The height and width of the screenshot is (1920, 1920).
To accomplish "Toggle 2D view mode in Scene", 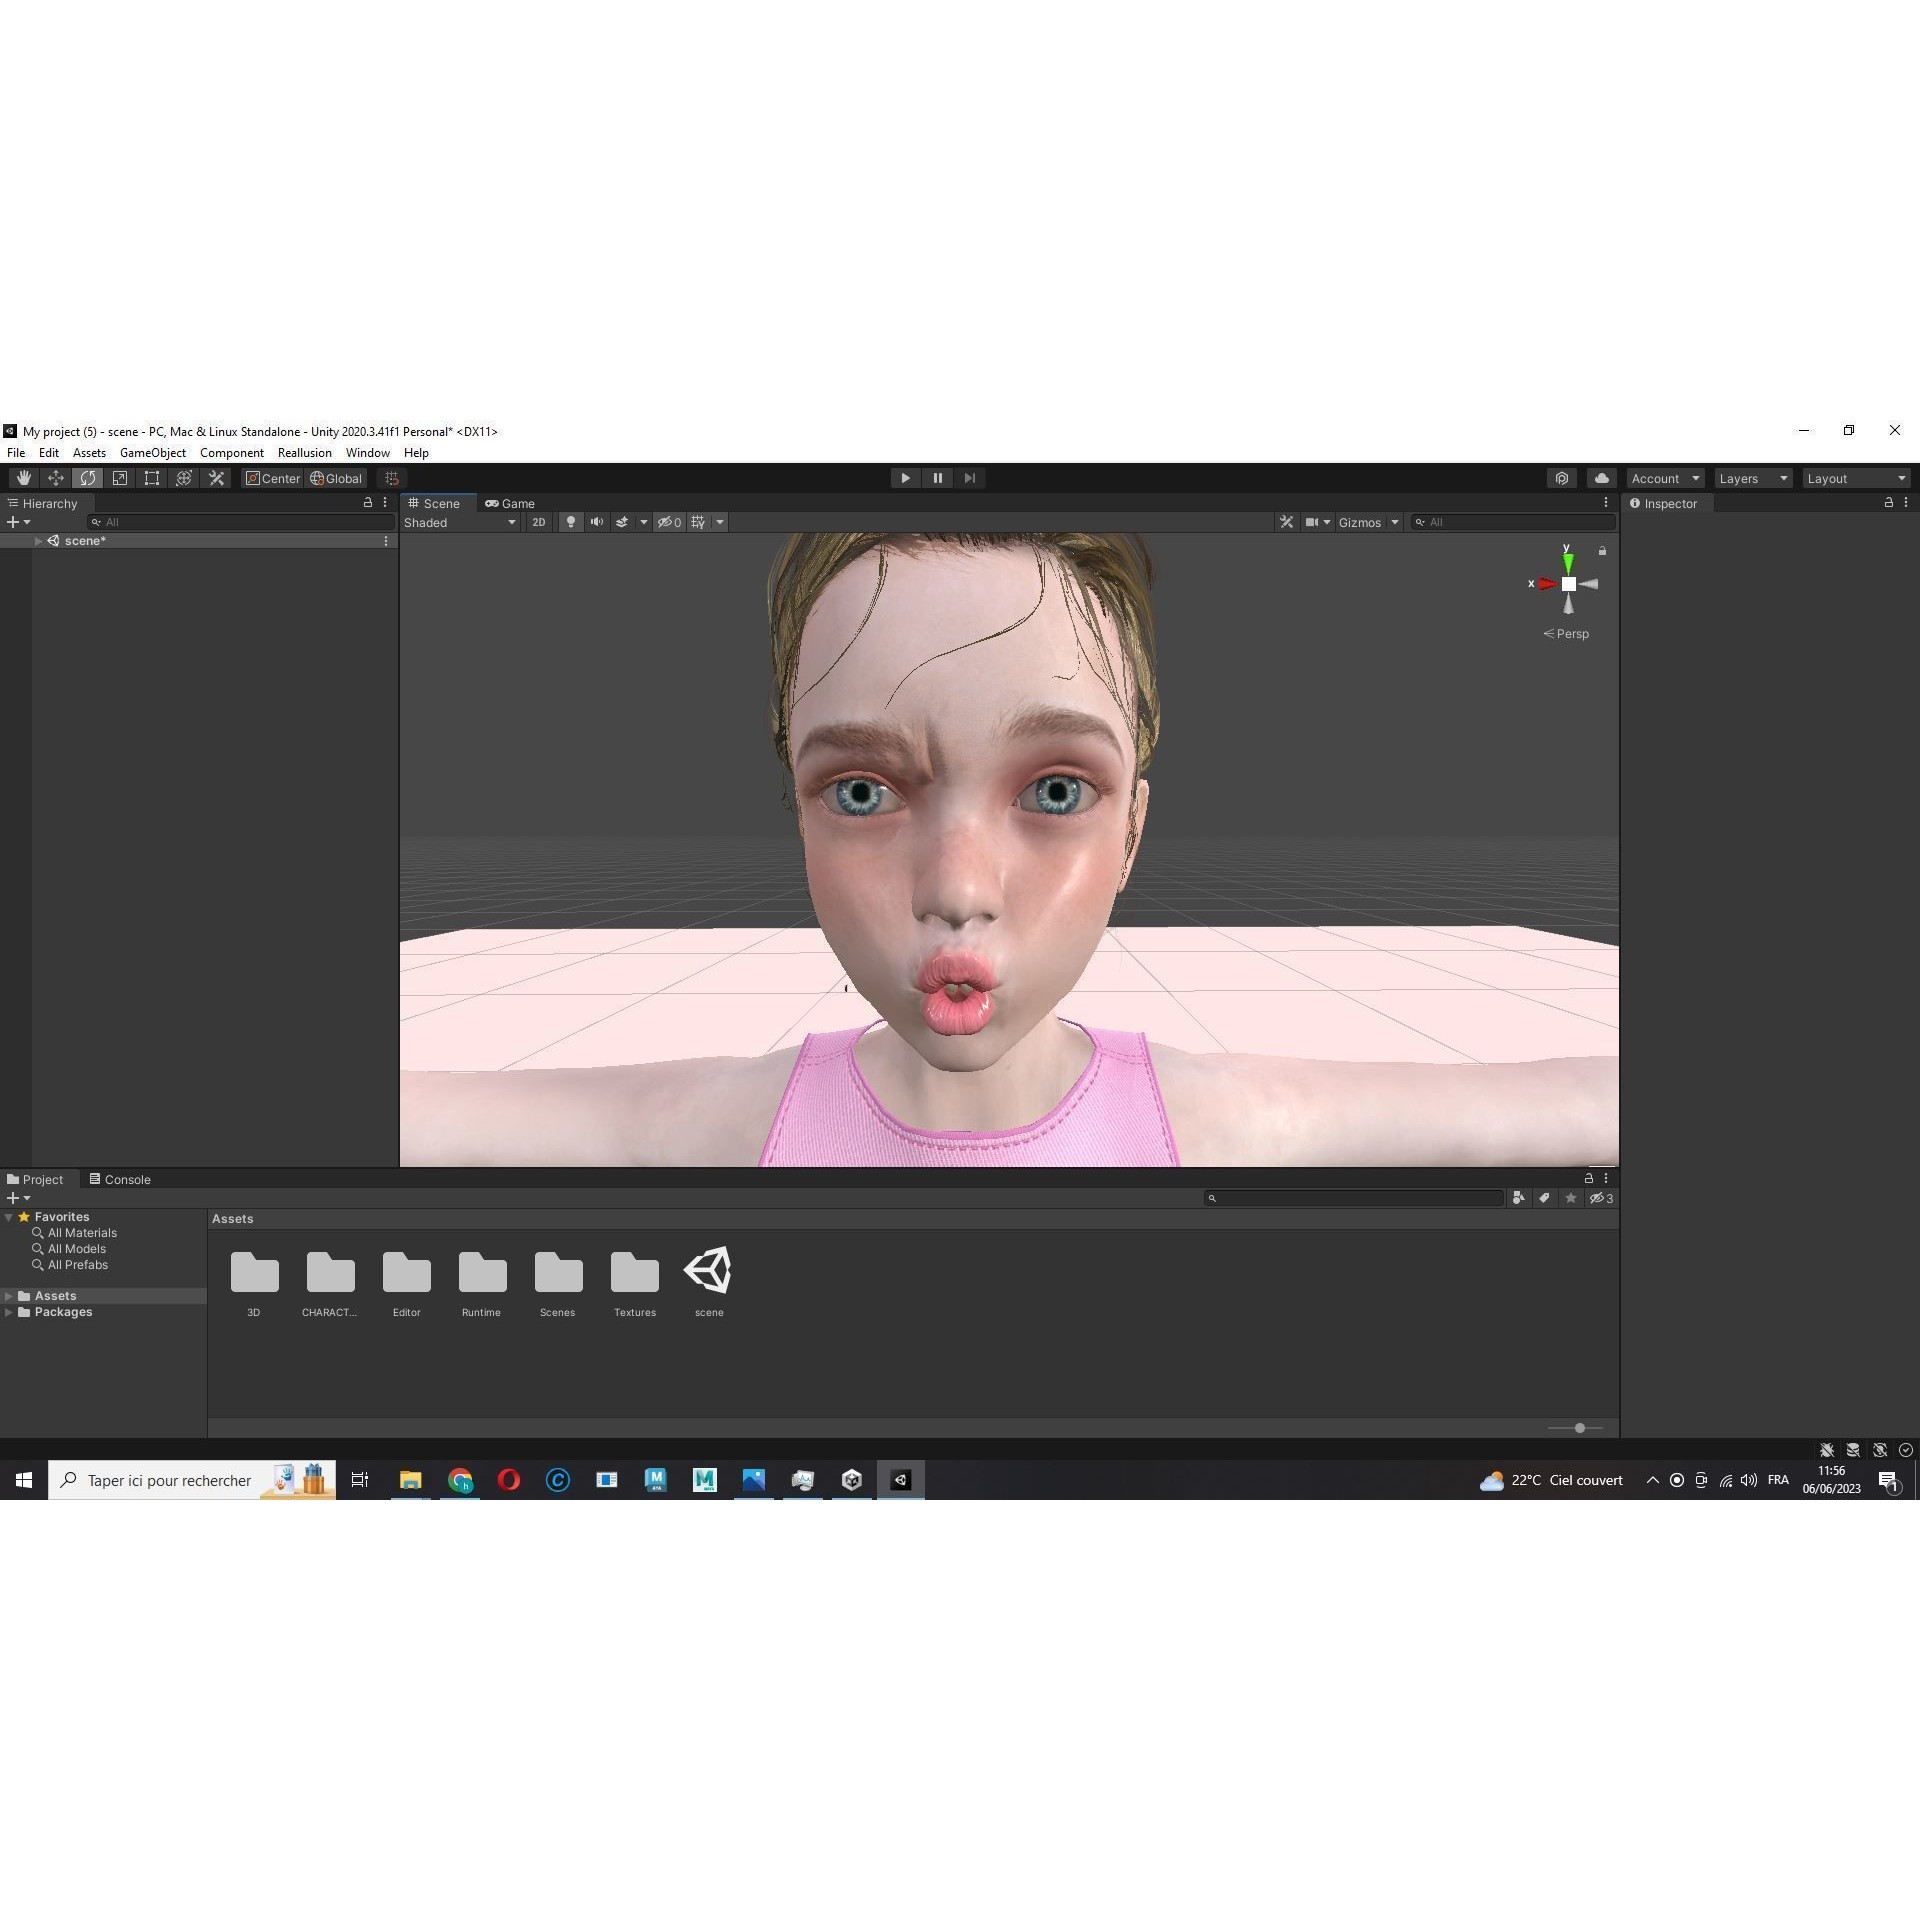I will click(x=538, y=521).
